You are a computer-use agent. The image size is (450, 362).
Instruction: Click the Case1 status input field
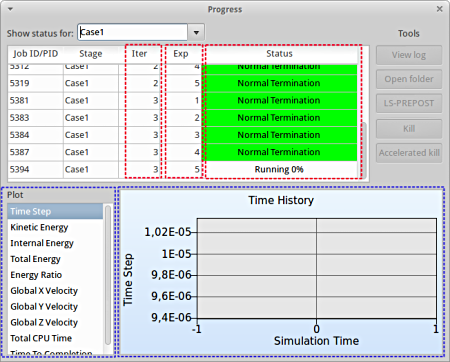[x=133, y=32]
